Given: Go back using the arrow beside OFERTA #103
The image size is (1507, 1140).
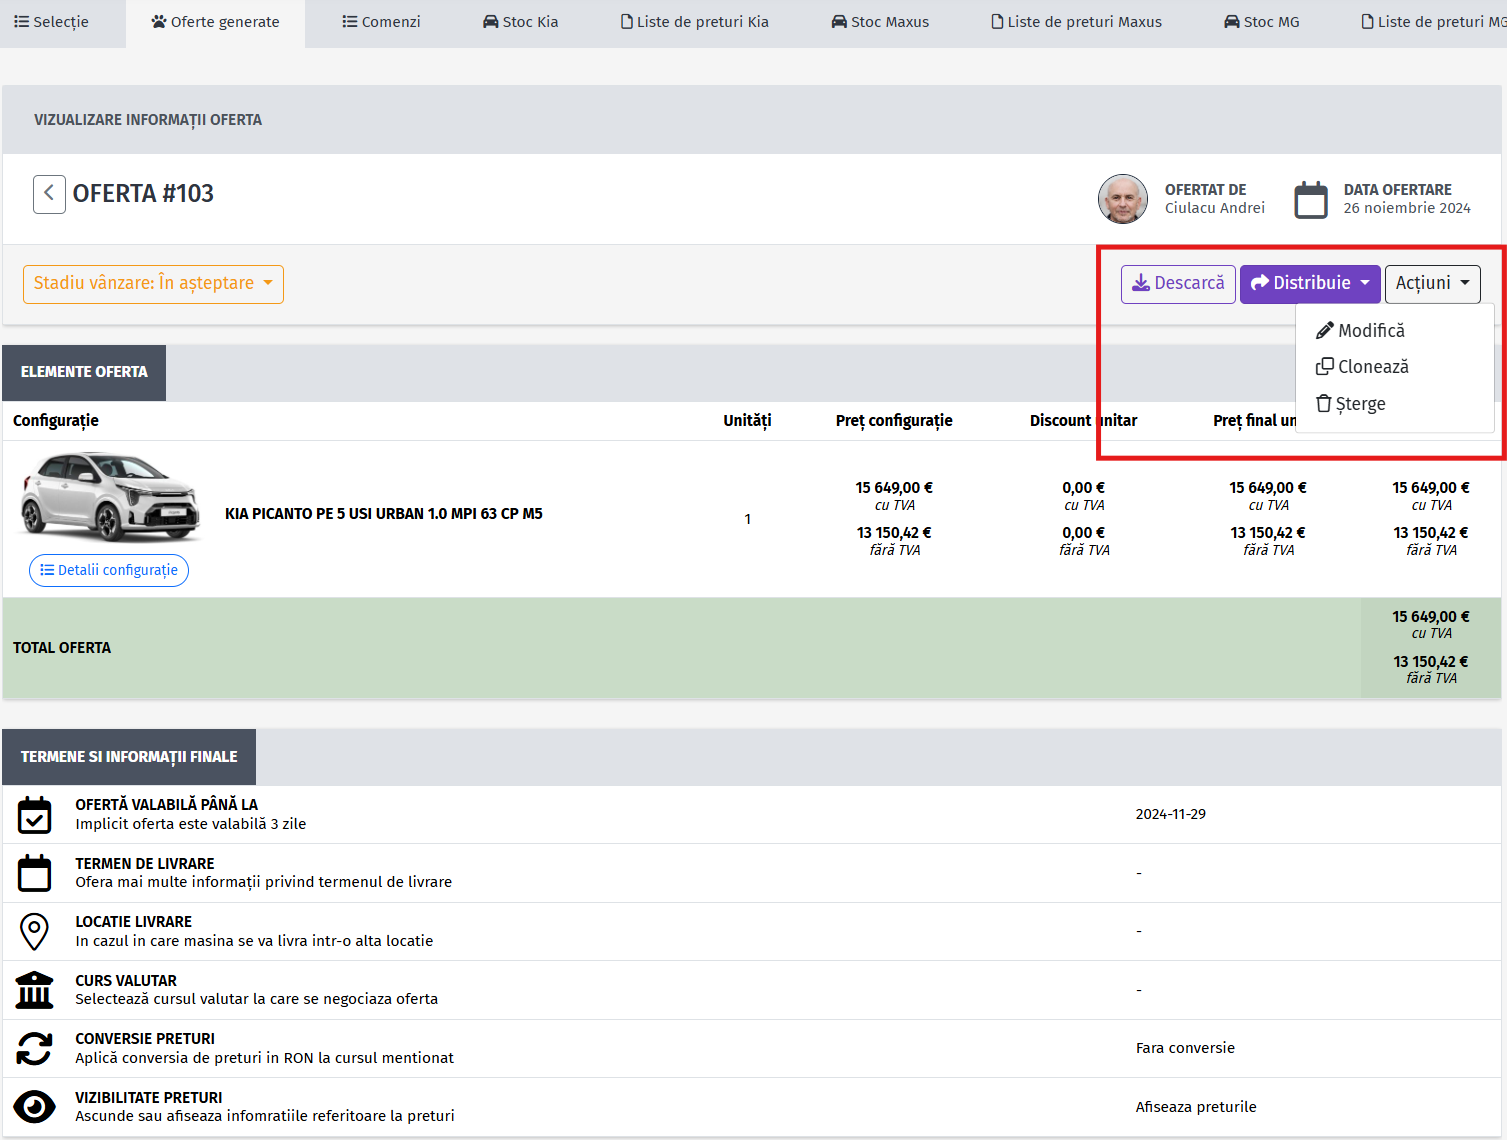Looking at the screenshot, I should pyautogui.click(x=49, y=194).
